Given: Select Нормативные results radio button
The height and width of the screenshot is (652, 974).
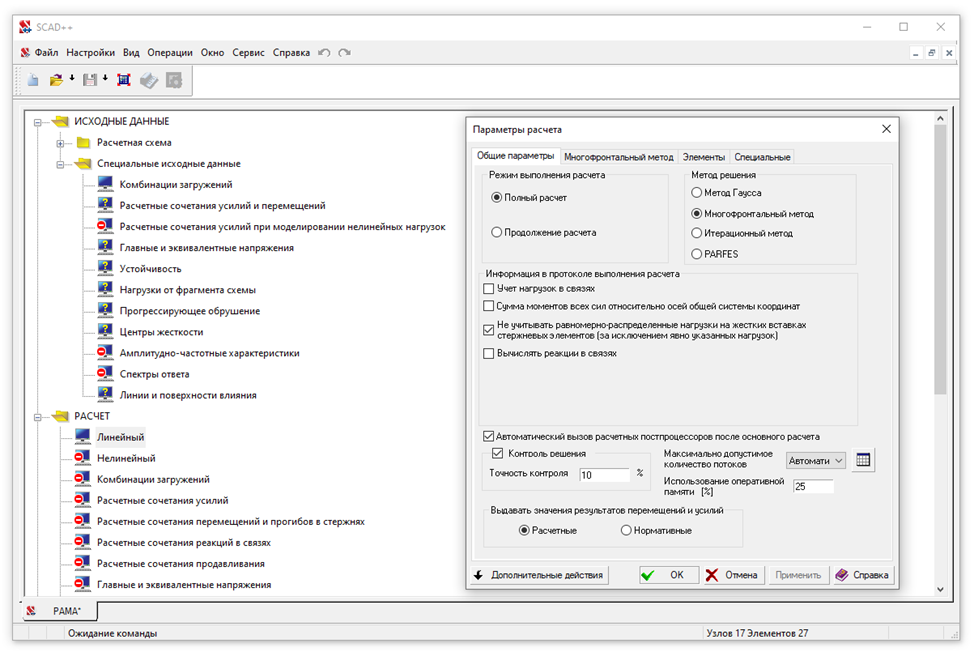Looking at the screenshot, I should coord(626,530).
